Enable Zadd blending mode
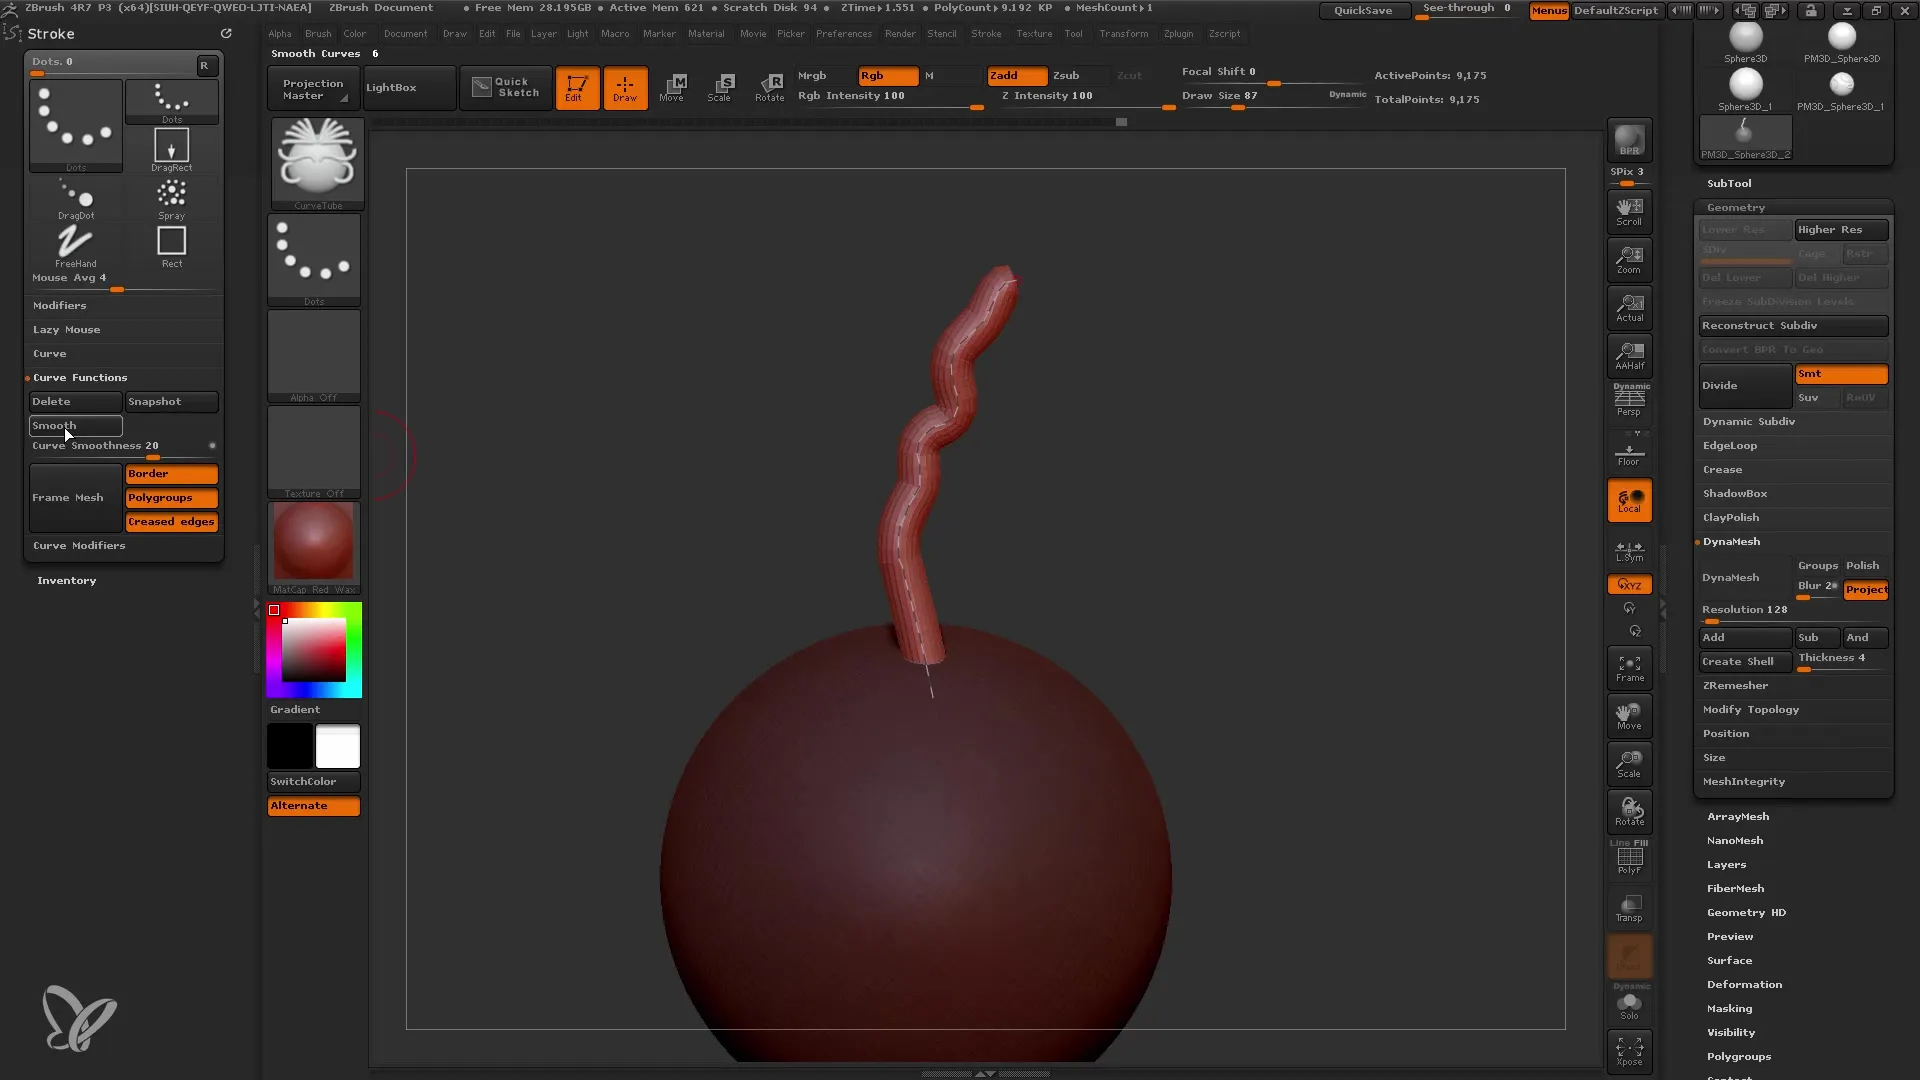This screenshot has width=1920, height=1080. (x=1005, y=75)
